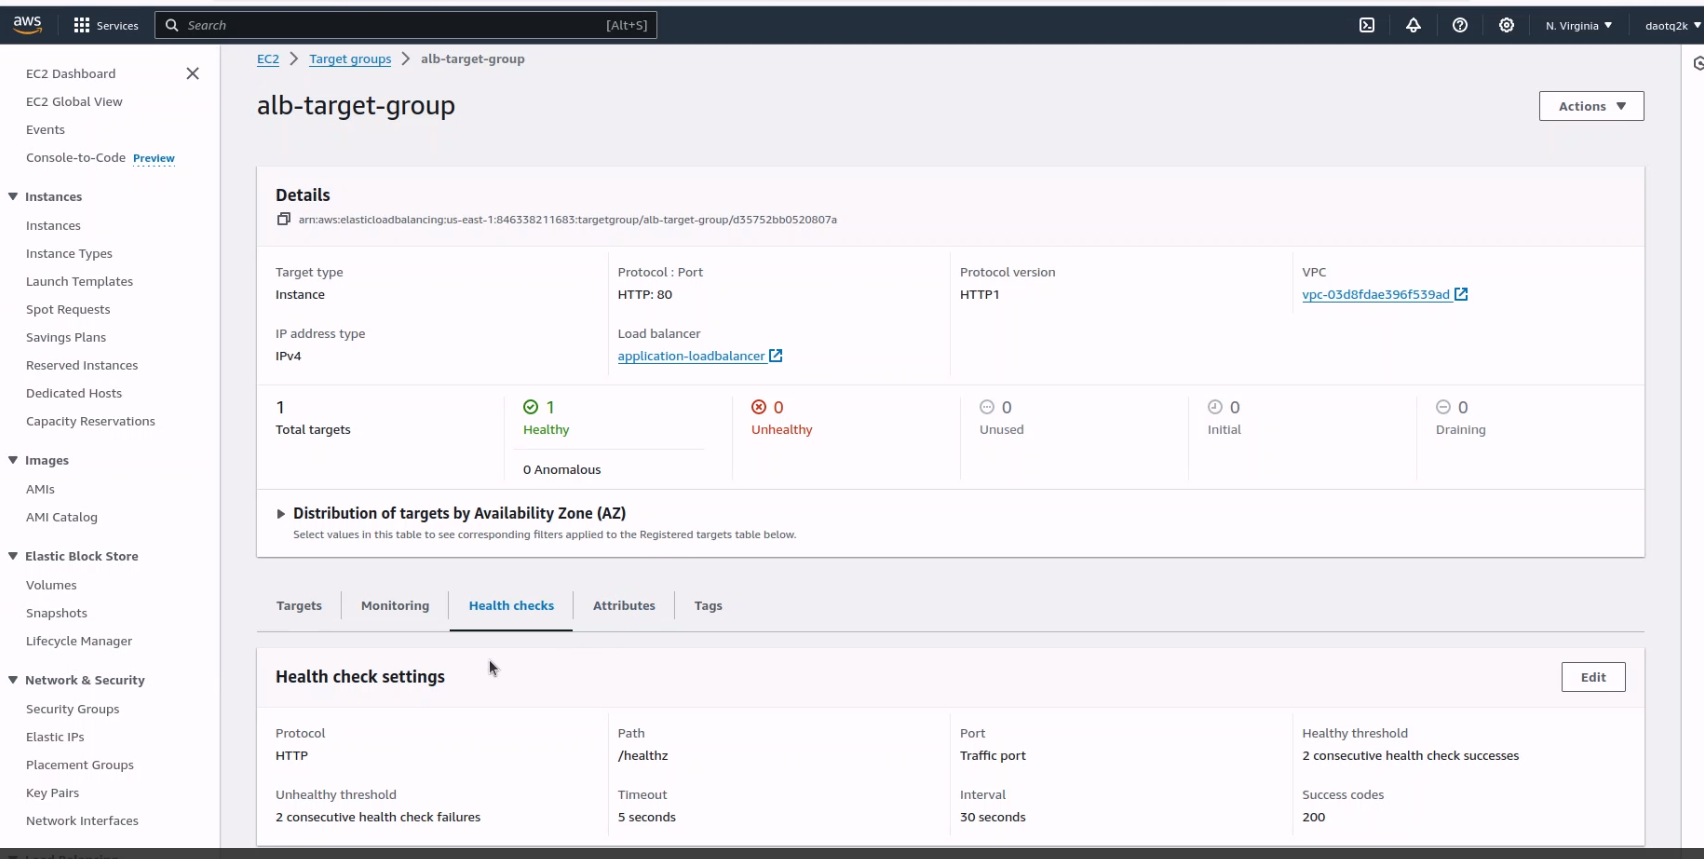Click the Unused status icon
1704x859 pixels.
point(987,407)
